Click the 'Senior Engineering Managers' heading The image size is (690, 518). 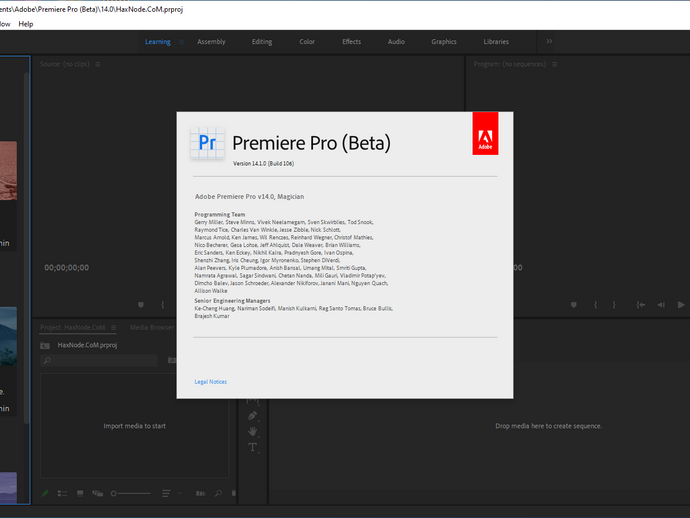pos(232,301)
